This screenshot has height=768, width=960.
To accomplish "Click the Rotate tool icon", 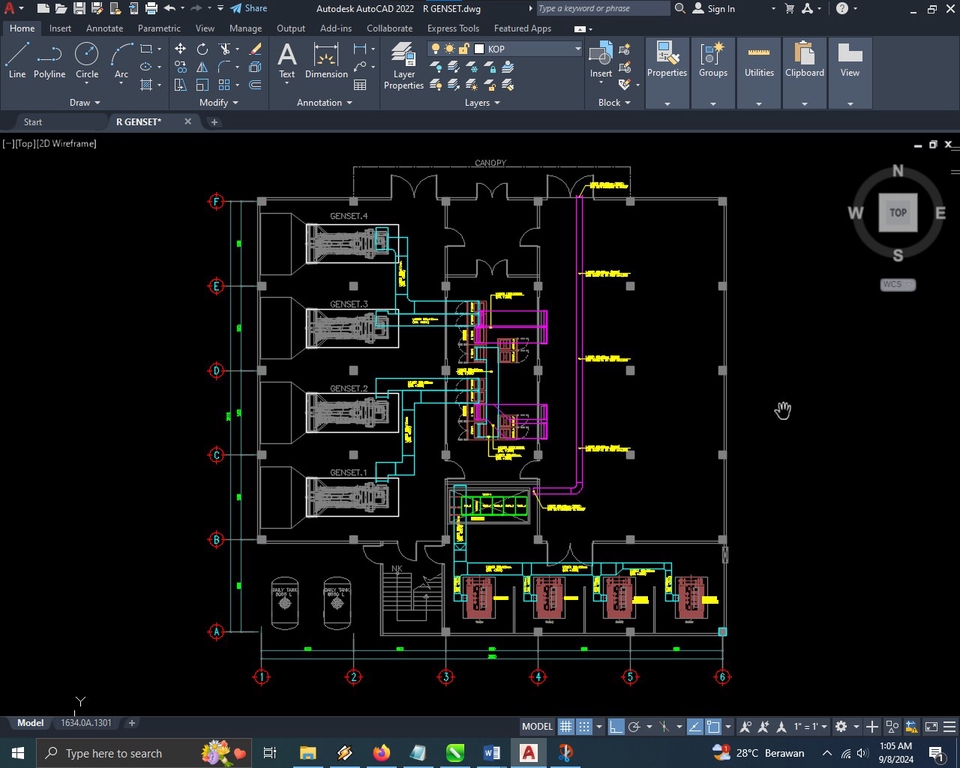I will 202,49.
